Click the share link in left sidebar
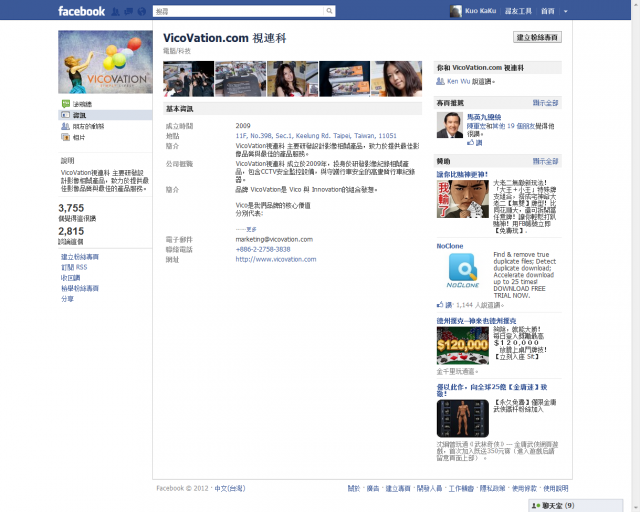640x512 pixels. click(x=67, y=298)
